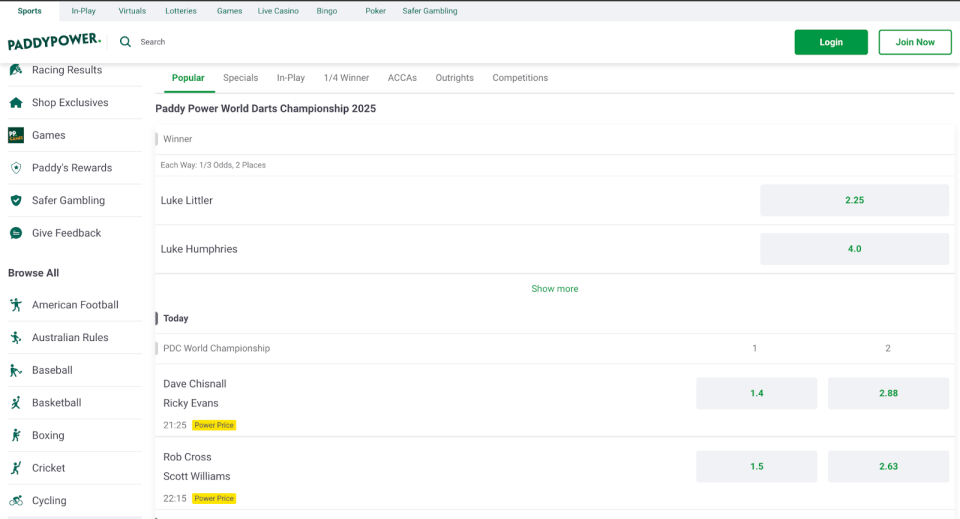960x519 pixels.
Task: Click the American Football player icon
Action: [x=16, y=305]
